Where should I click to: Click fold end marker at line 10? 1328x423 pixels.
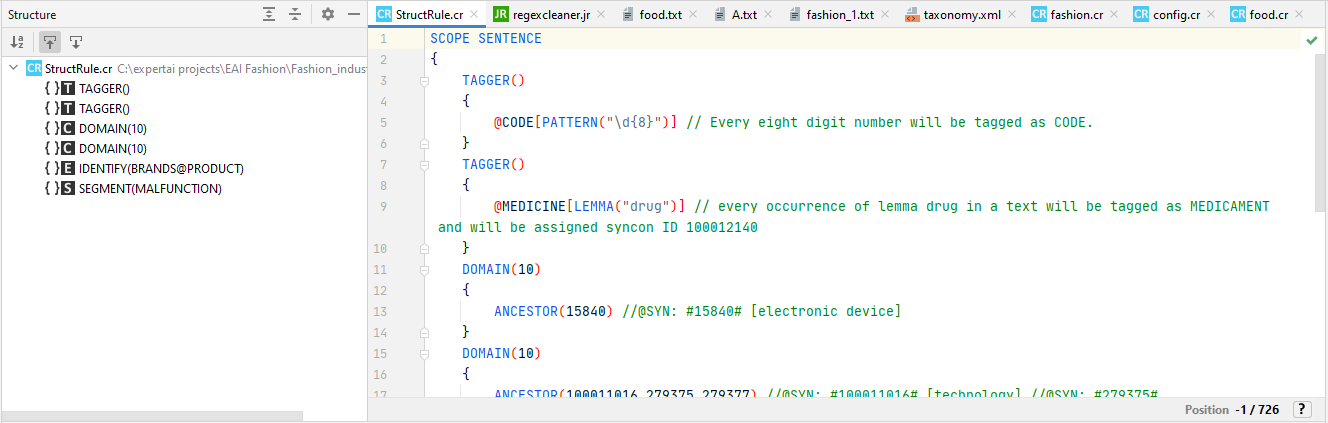424,248
